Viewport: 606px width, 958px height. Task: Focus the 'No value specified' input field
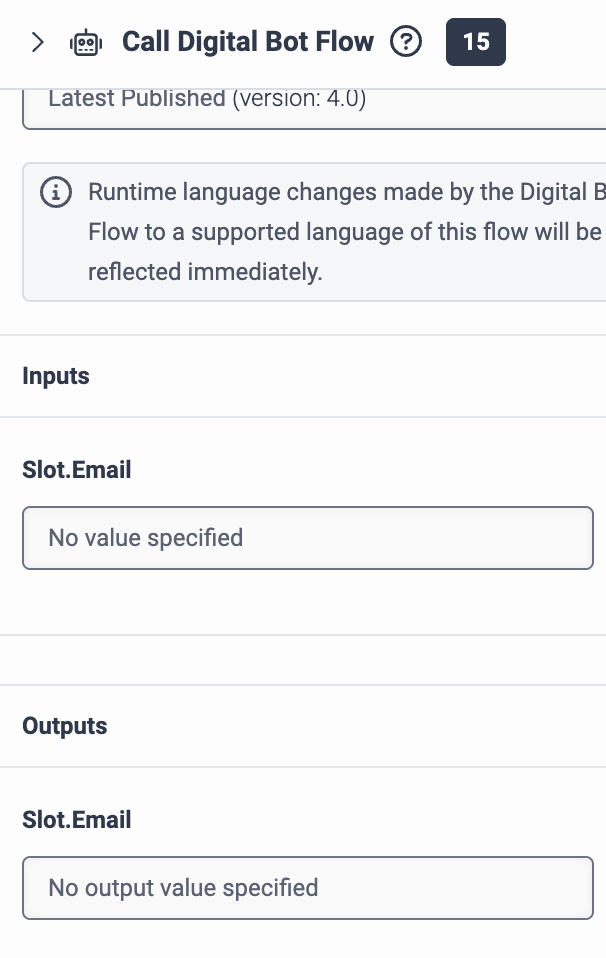coord(308,538)
